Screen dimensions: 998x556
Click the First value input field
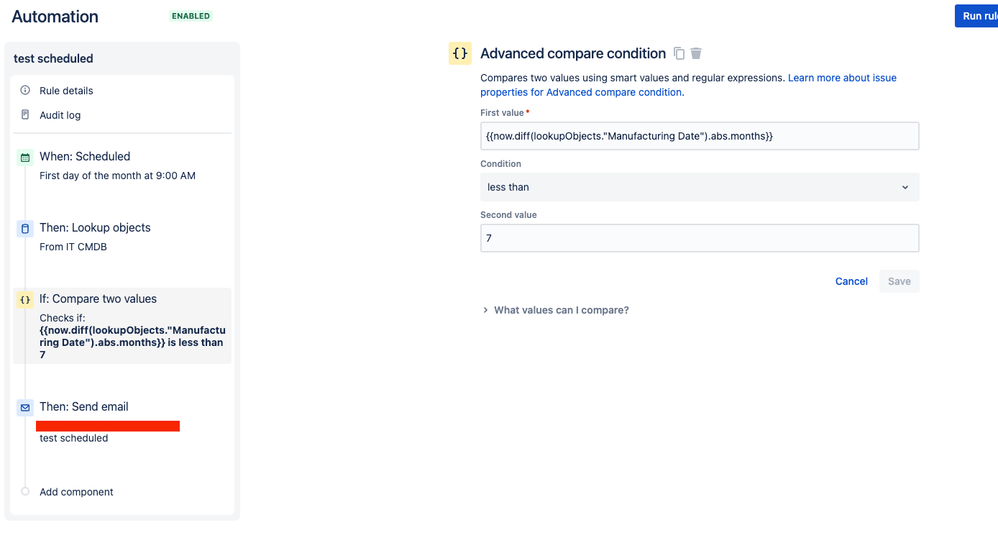[699, 136]
